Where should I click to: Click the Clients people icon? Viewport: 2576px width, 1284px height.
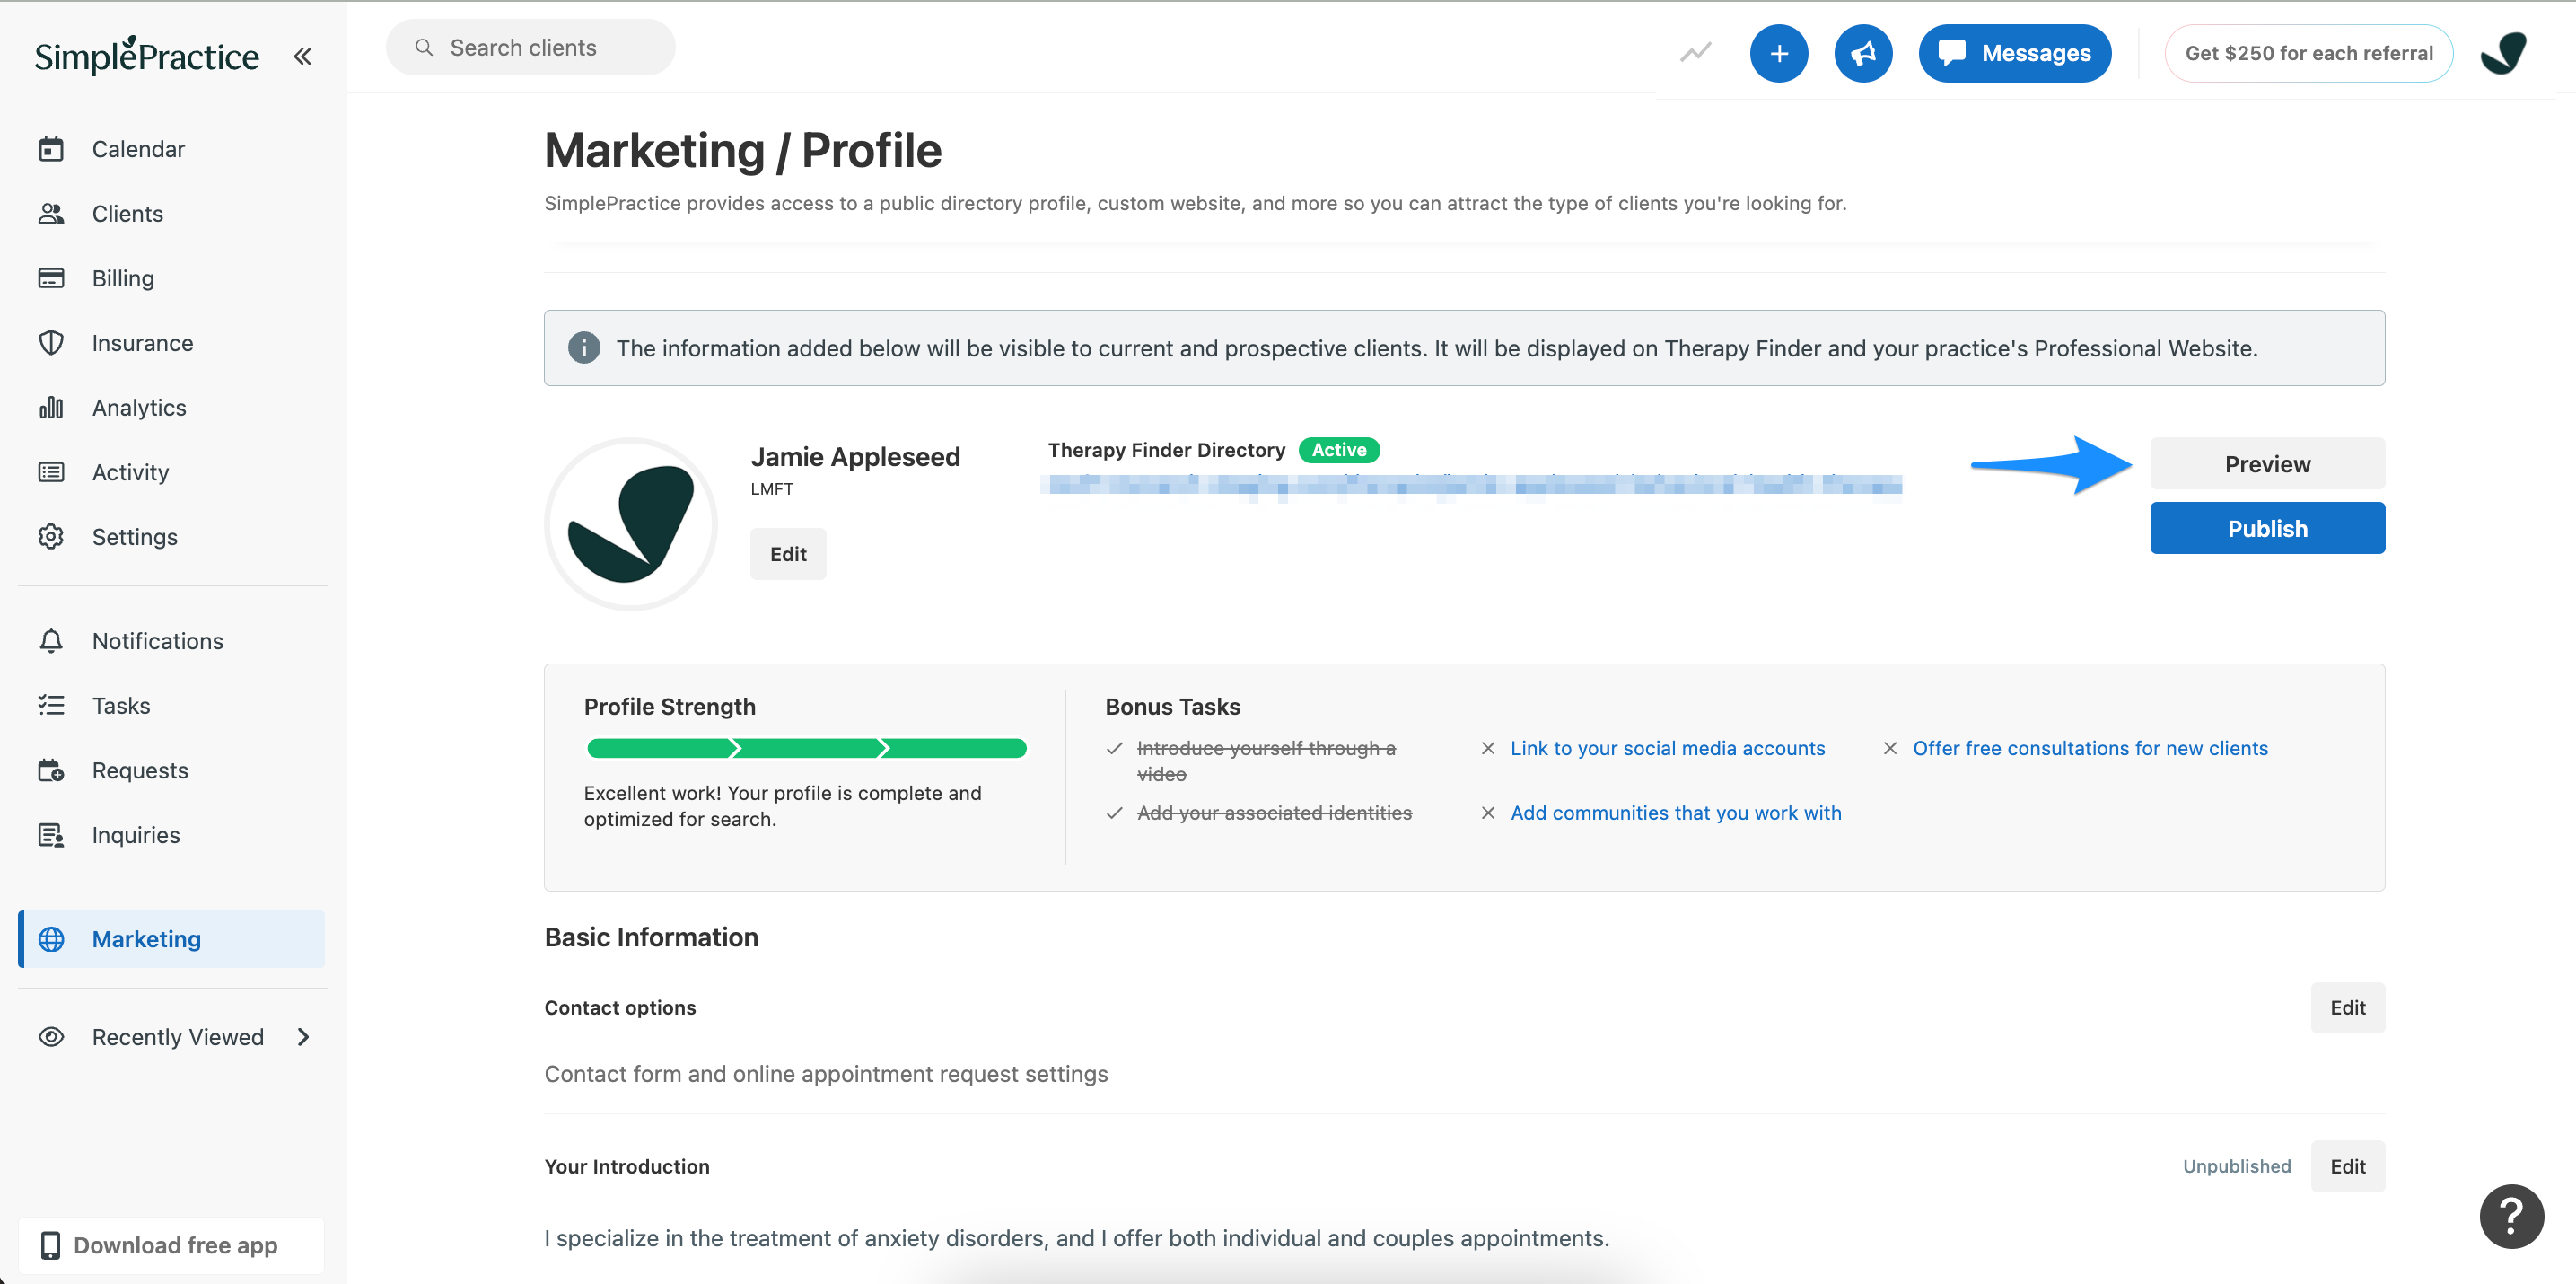coord(51,213)
